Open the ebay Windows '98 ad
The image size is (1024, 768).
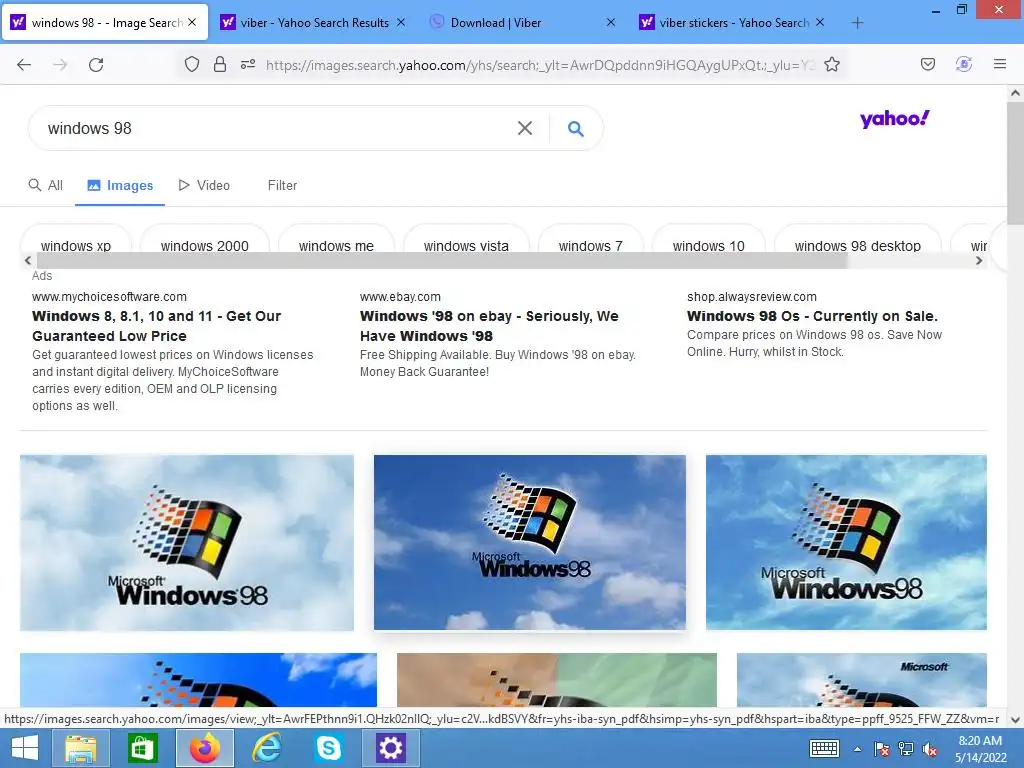[489, 326]
